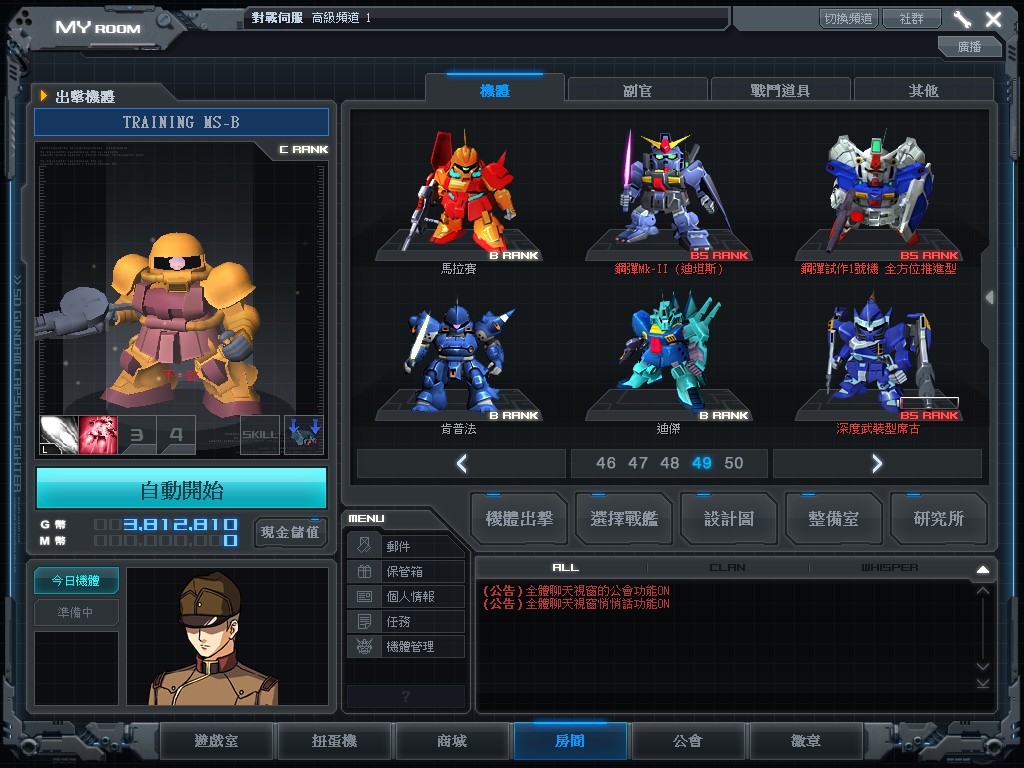Go to 扭蛋機 in bottom navigation

(334, 741)
